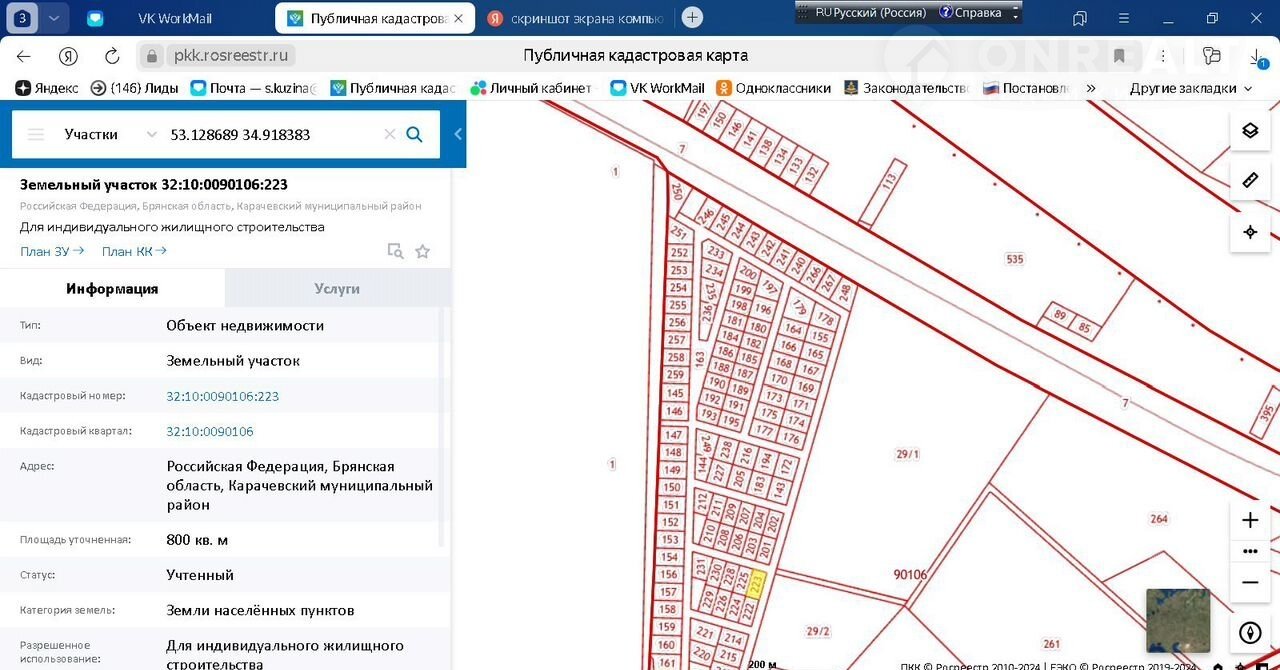Open the План КК link

click(134, 251)
